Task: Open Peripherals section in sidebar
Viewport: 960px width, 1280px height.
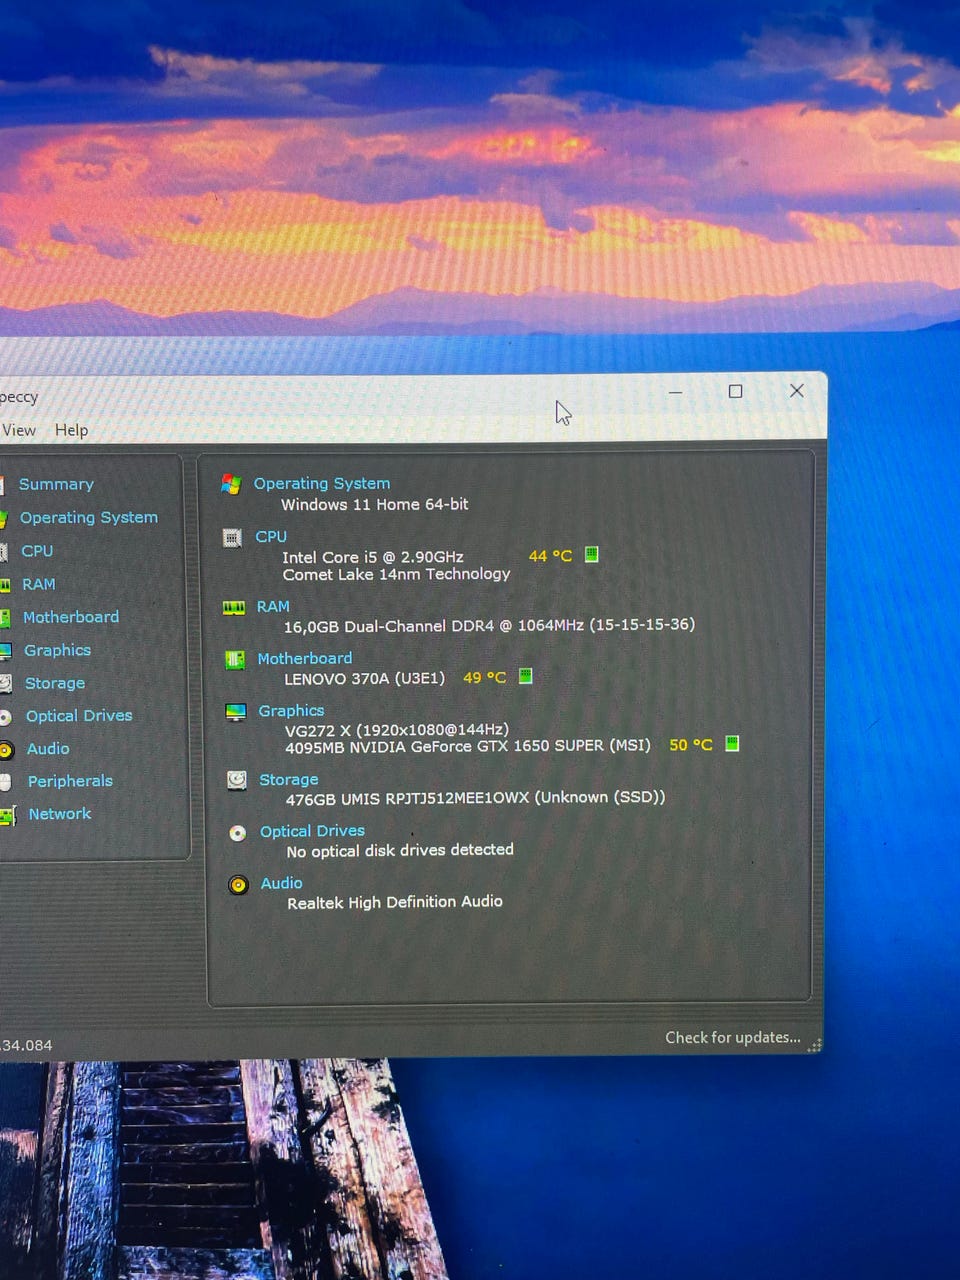Action: coord(70,781)
